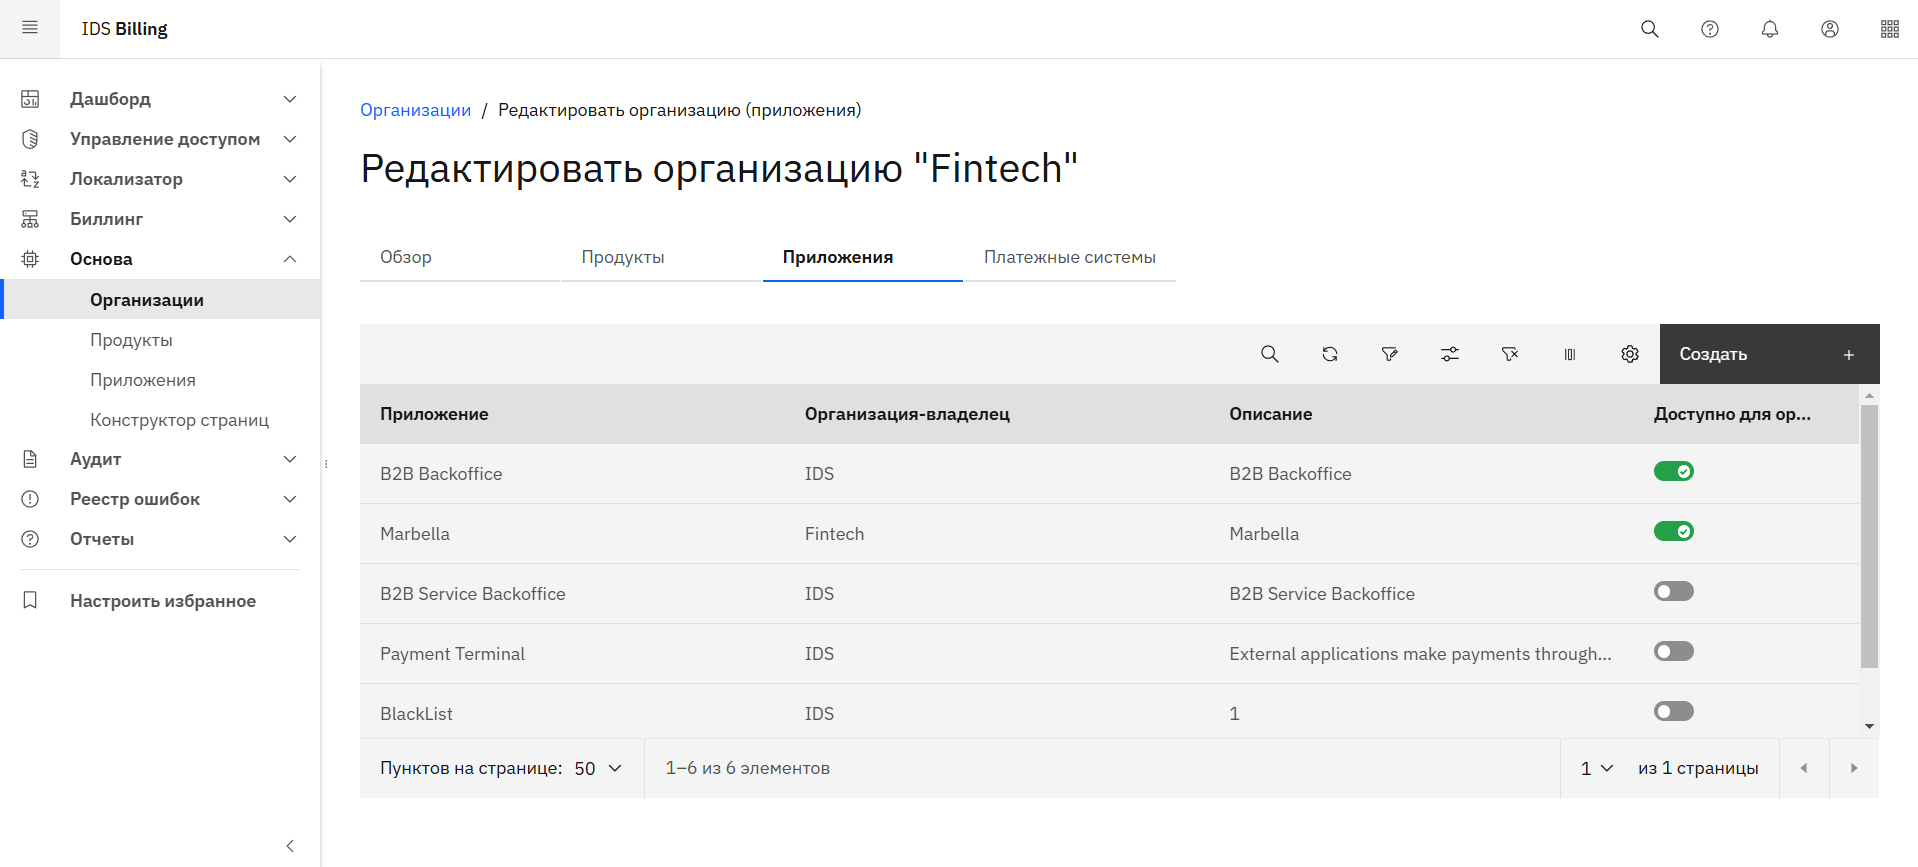Viewport: 1918px width, 867px height.
Task: Open the app switcher grid icon
Action: [x=1889, y=29]
